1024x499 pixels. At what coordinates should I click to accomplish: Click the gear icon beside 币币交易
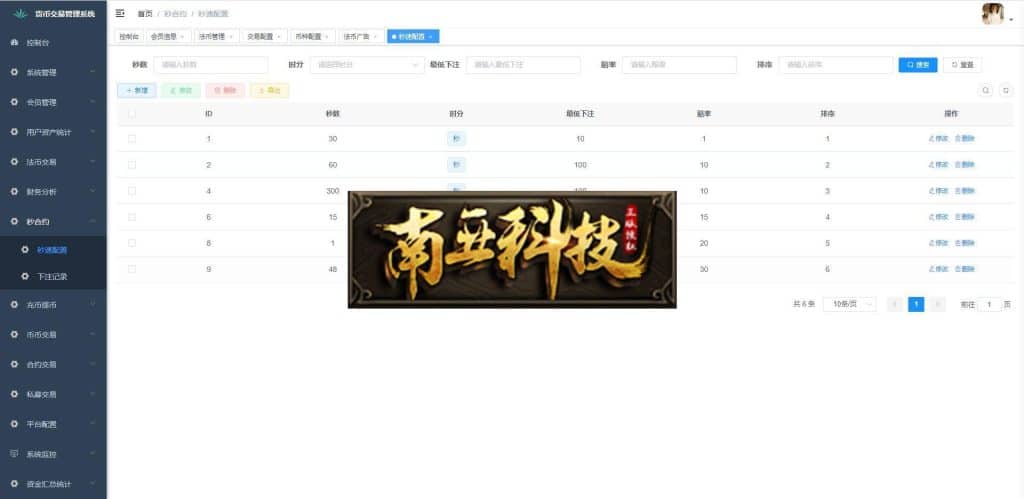tap(14, 334)
